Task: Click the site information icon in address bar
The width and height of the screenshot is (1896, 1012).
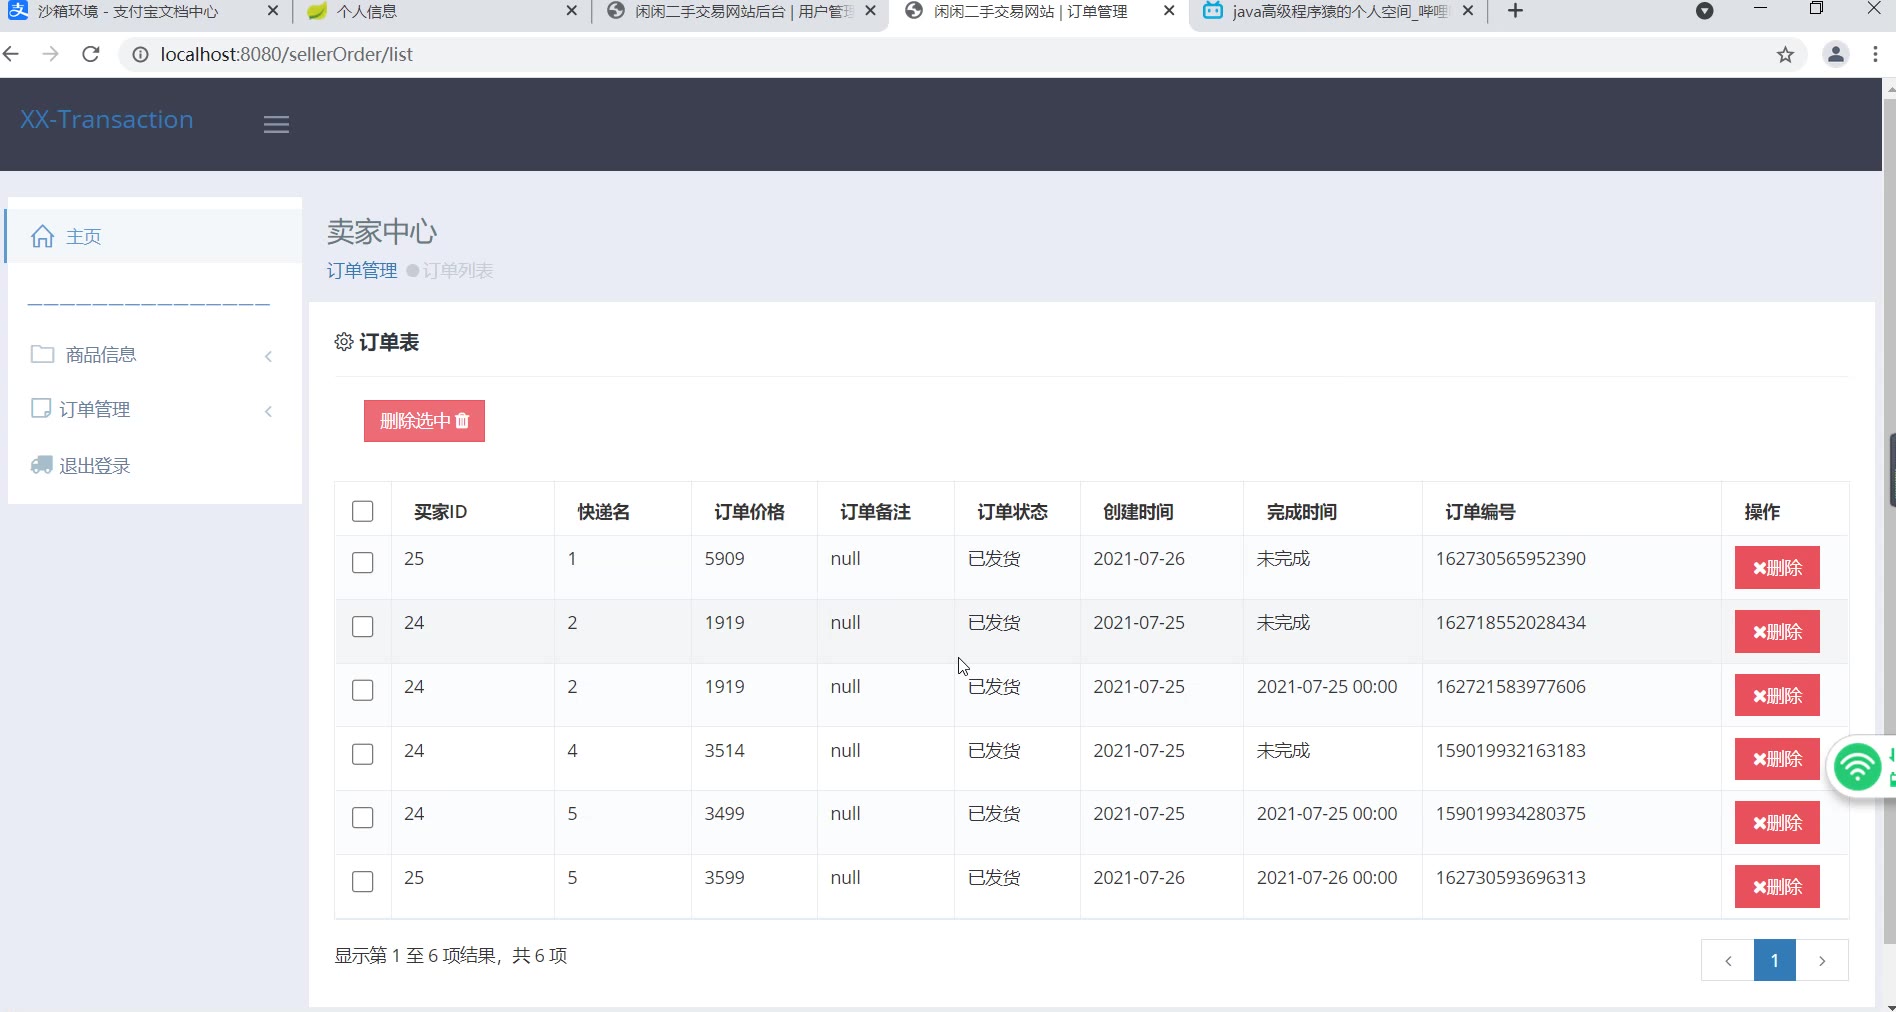Action: click(141, 55)
